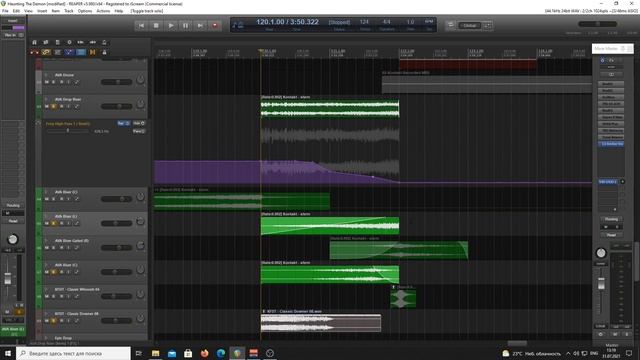Click the Undo toolbar icon
Screen dimensions: 640x360
81,42
